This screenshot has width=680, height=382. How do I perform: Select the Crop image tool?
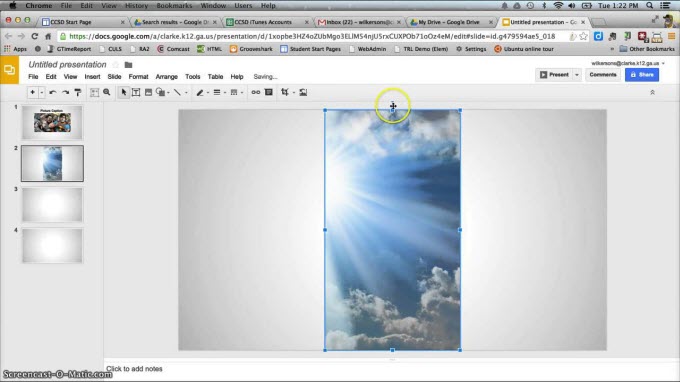click(285, 92)
